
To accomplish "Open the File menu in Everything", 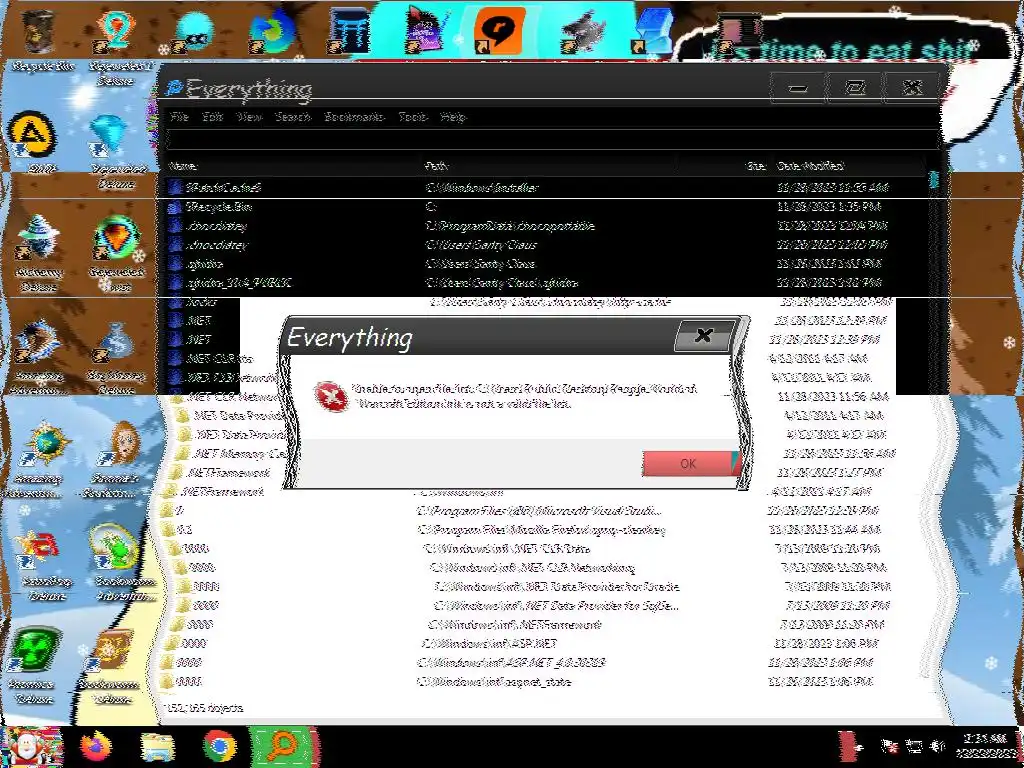I will click(179, 116).
